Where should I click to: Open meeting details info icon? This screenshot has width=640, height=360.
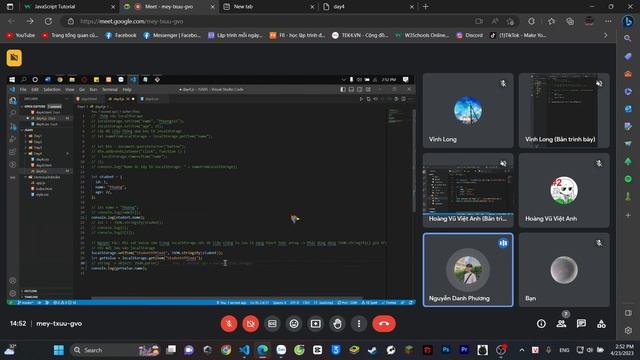pos(541,324)
